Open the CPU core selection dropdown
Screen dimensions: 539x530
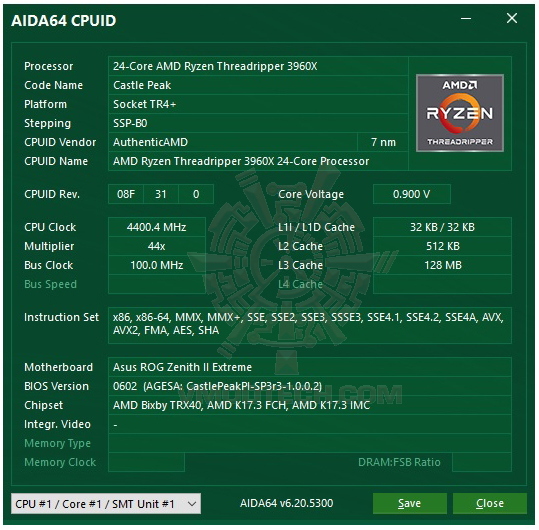point(106,504)
